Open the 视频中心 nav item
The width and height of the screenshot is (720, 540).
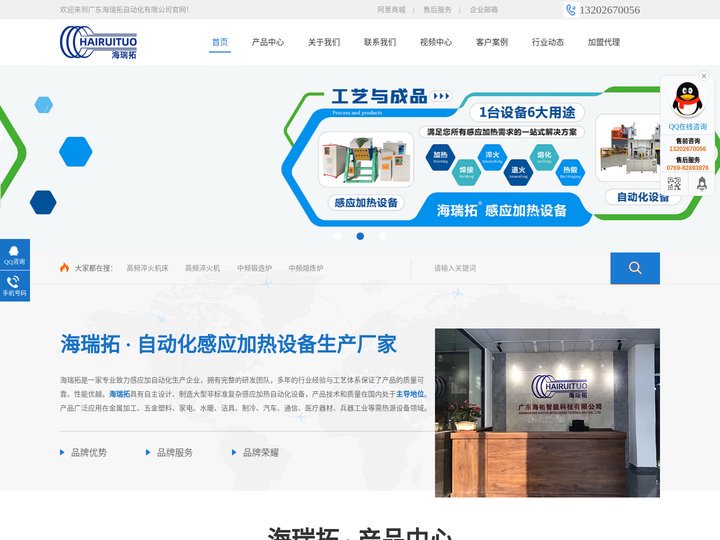coord(436,42)
